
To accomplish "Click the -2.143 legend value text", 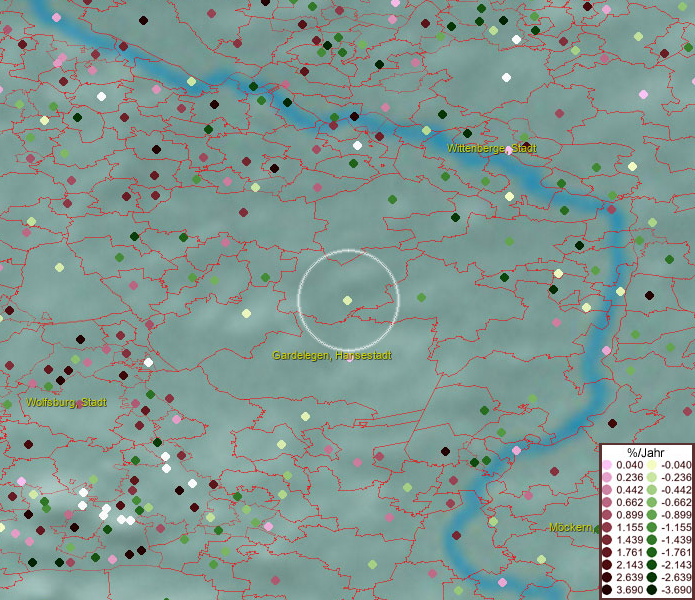I will pyautogui.click(x=676, y=565).
